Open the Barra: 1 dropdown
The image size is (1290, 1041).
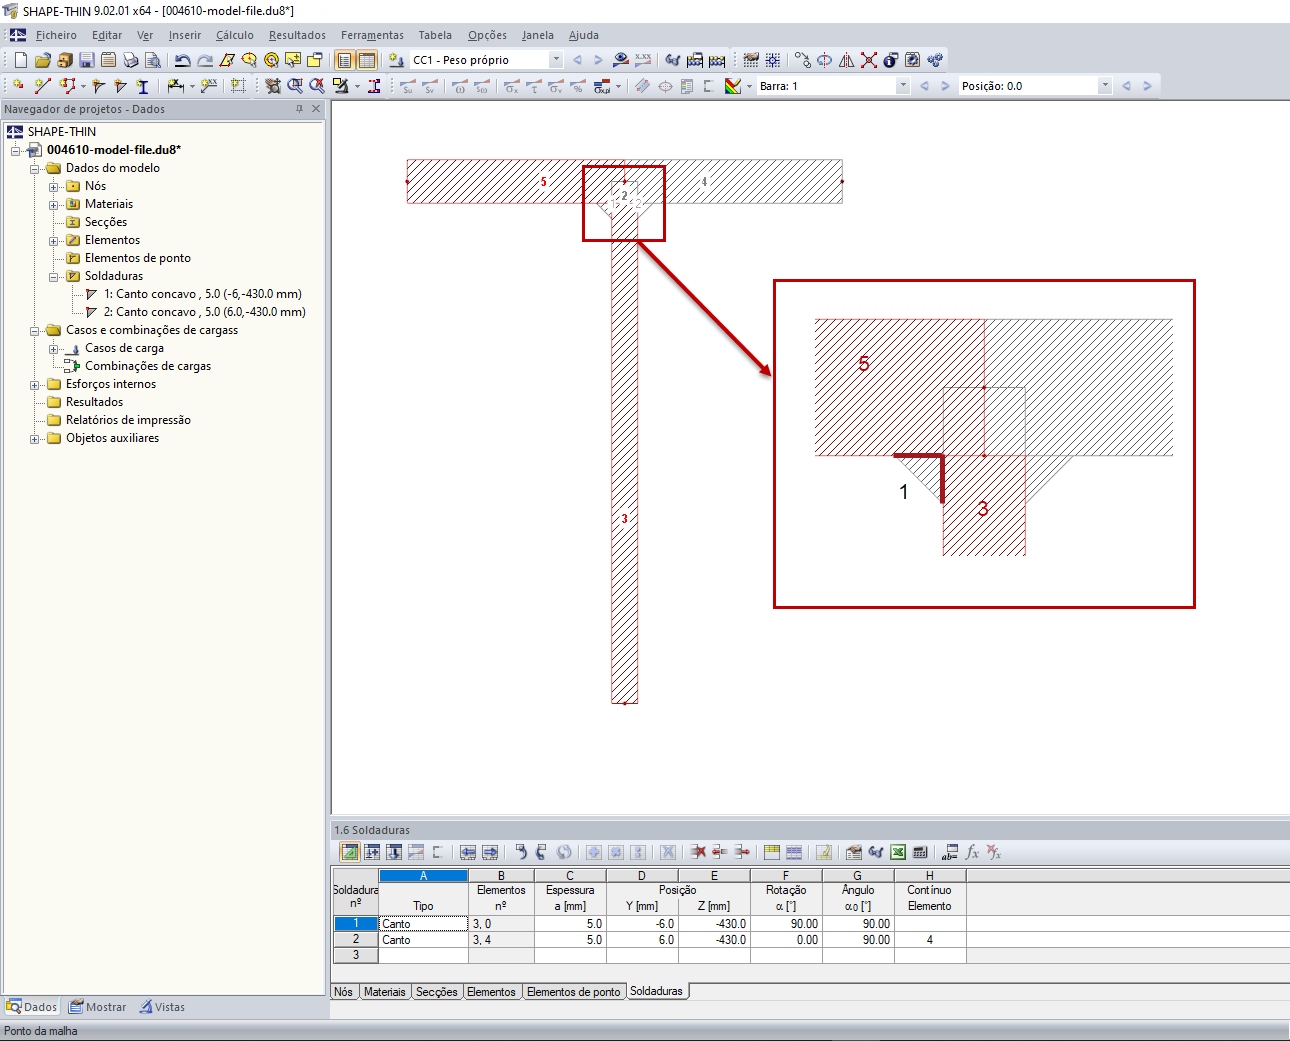(903, 86)
